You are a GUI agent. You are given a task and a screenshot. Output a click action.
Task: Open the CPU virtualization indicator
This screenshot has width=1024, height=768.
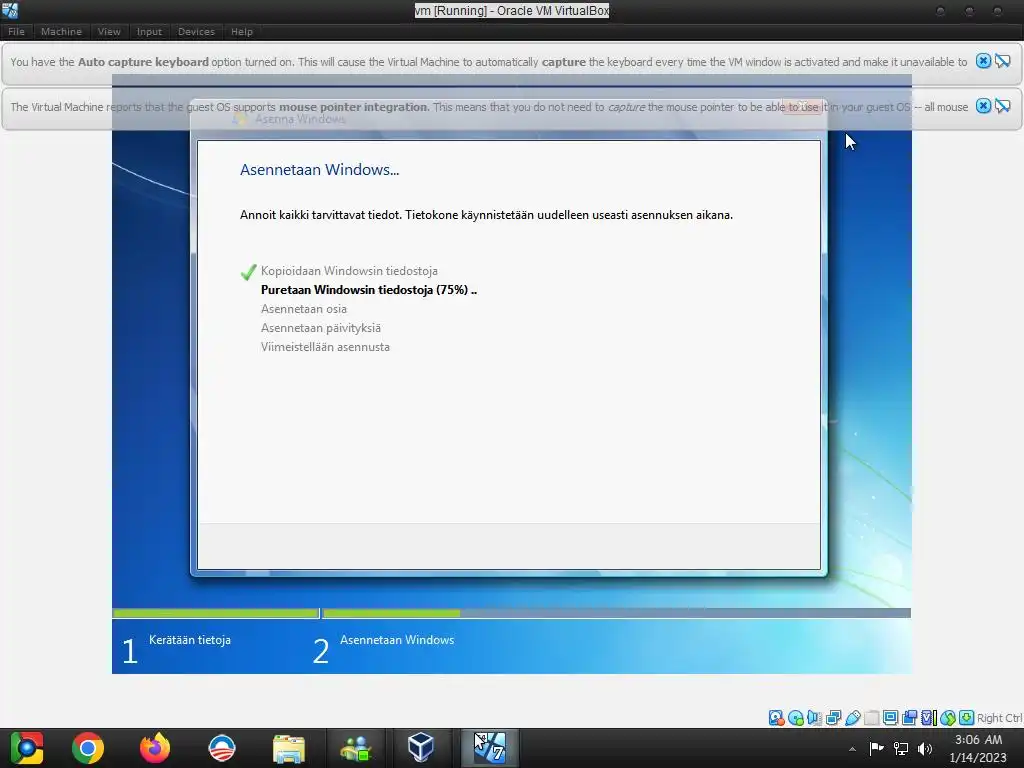tap(929, 718)
